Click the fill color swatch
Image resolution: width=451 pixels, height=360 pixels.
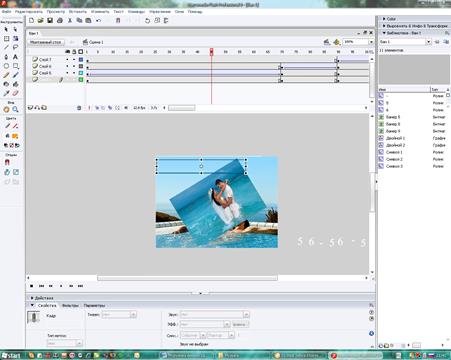(x=15, y=136)
